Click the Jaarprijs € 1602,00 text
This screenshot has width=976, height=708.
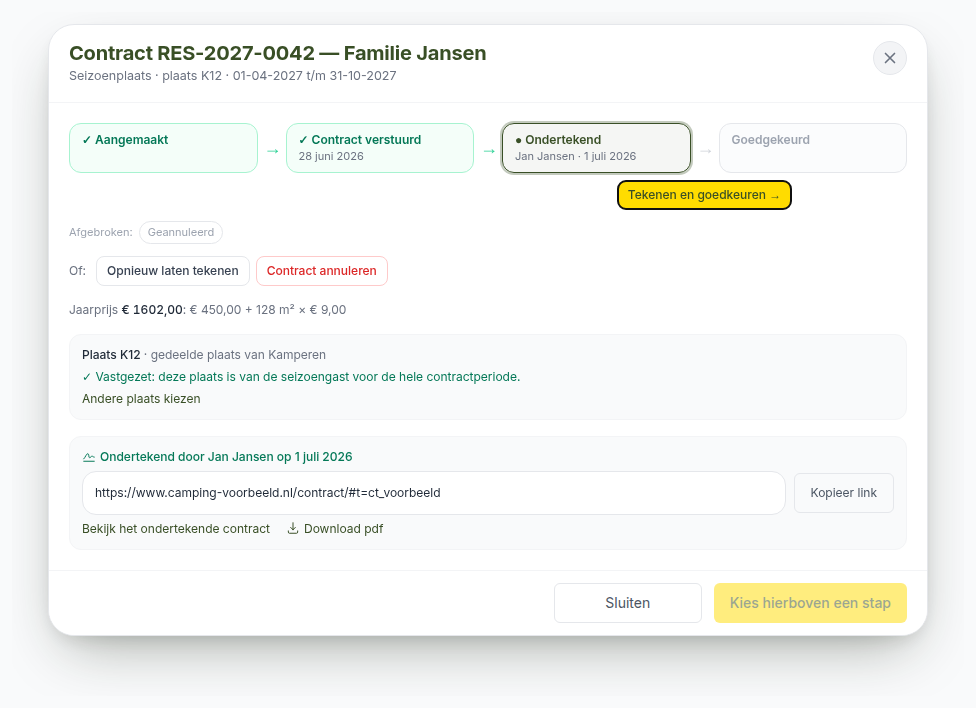pos(126,309)
